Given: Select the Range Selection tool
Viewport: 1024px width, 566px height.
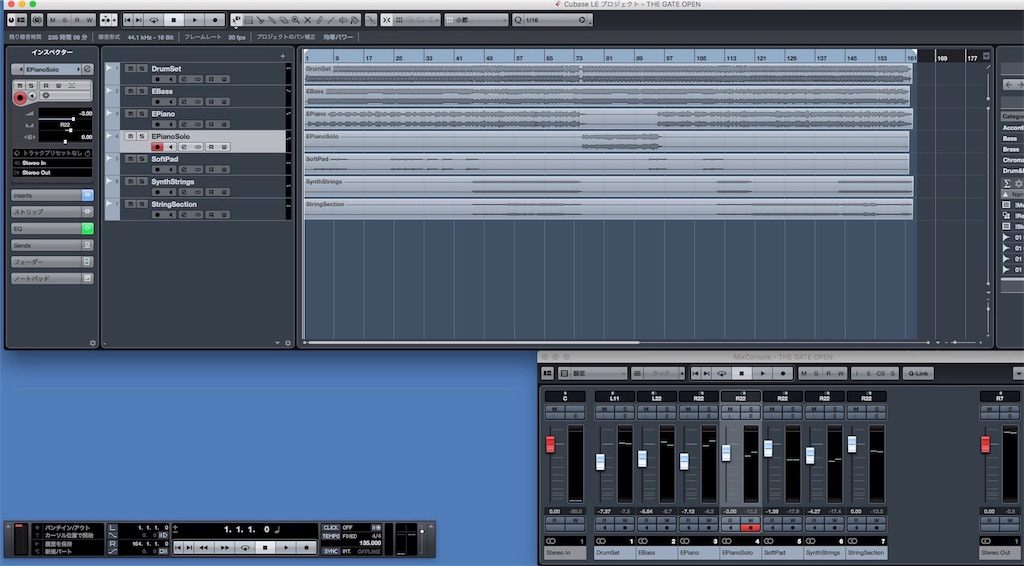Looking at the screenshot, I should click(x=249, y=20).
